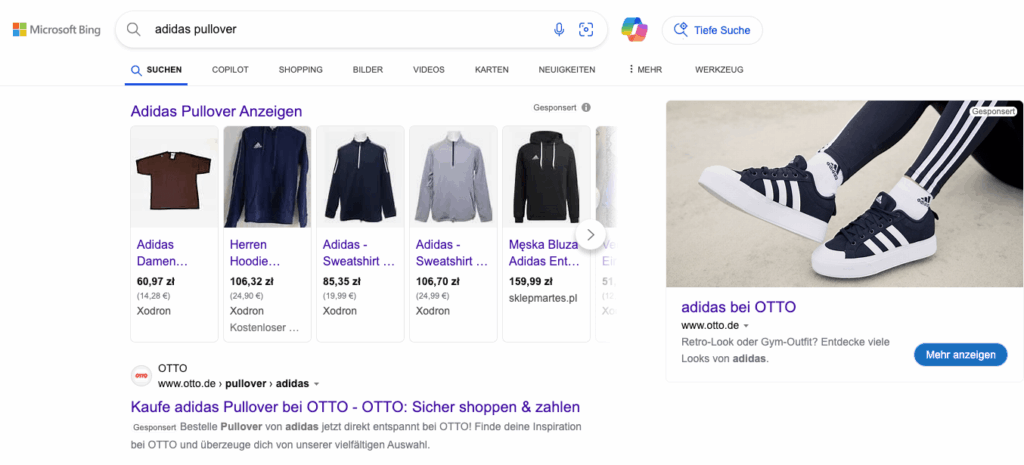Click the Tiefe Suche button
Image resolution: width=1024 pixels, height=465 pixels.
tap(712, 30)
